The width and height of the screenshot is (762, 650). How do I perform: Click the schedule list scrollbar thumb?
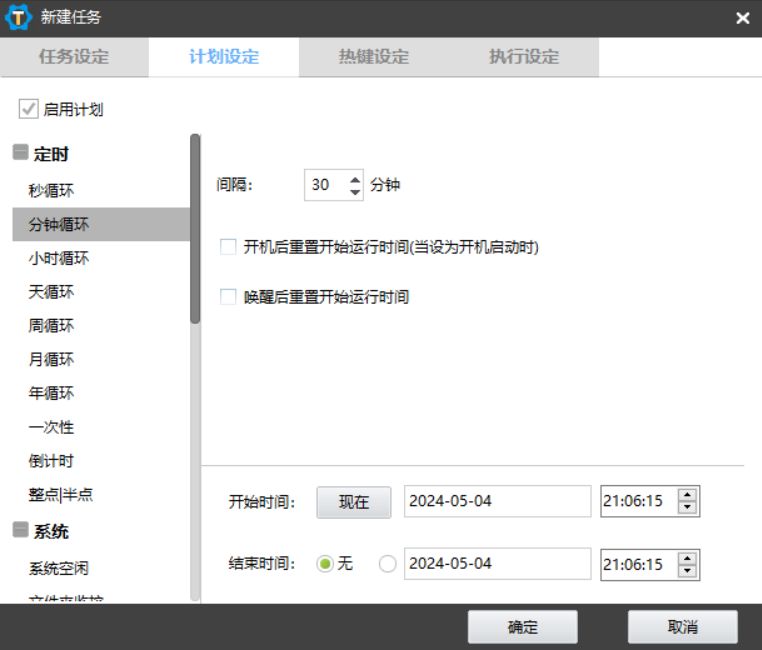pyautogui.click(x=195, y=228)
